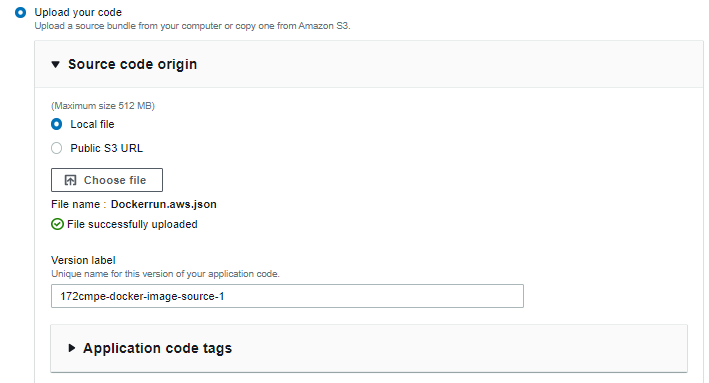Click the Source code origin heading text
Viewport: 709px width, 383px height.
[132, 64]
